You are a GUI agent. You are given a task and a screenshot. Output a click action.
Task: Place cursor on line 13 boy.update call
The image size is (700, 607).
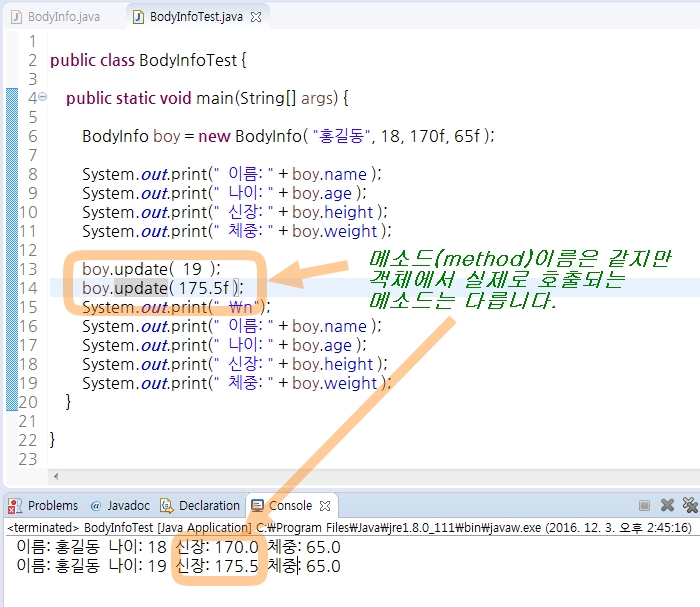tap(151, 269)
